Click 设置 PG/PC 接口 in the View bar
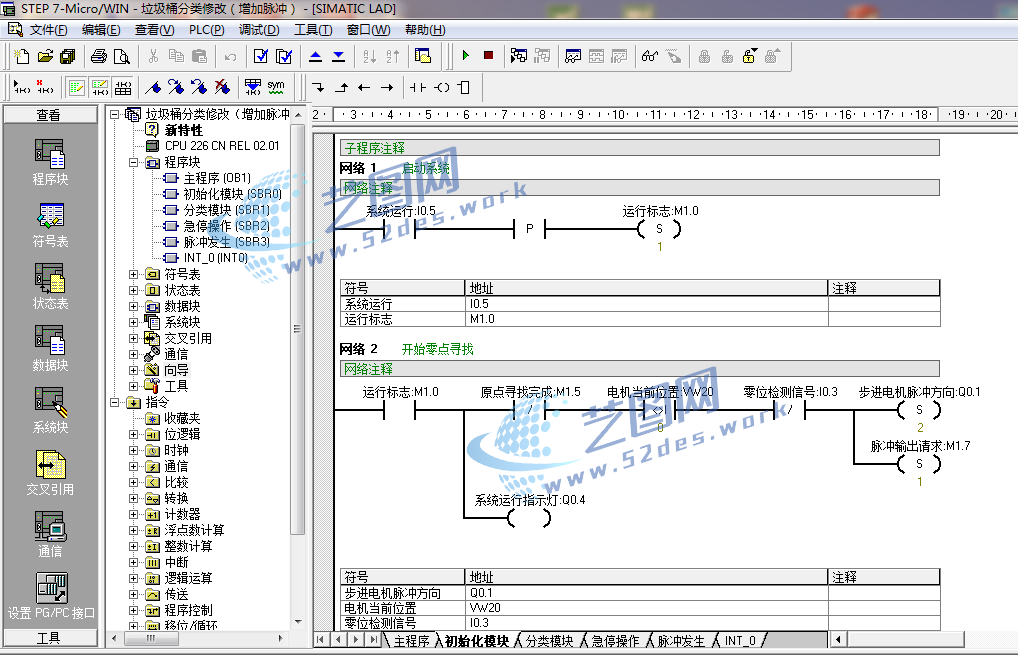1018x655 pixels. click(x=51, y=596)
